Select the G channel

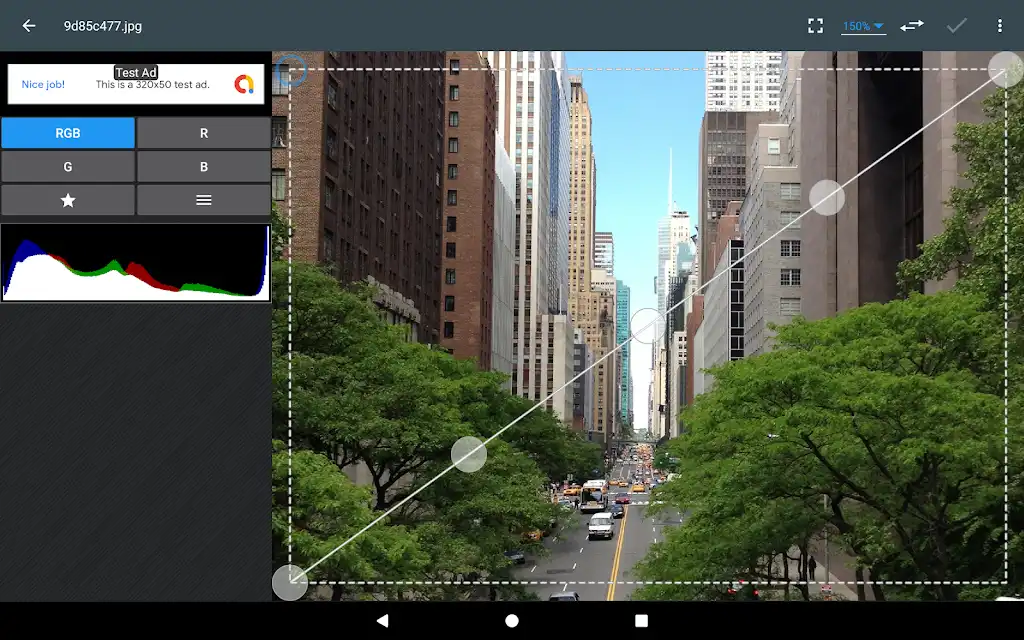coord(68,167)
